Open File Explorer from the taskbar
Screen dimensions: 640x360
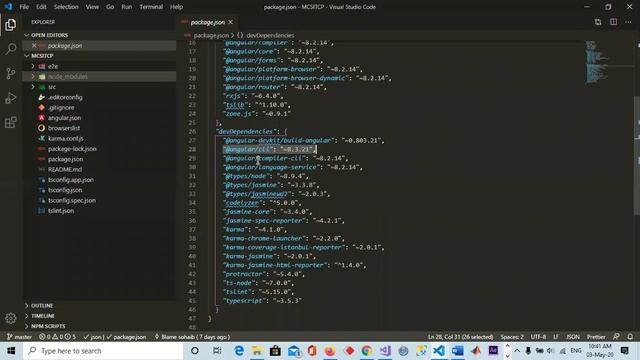(x=257, y=351)
